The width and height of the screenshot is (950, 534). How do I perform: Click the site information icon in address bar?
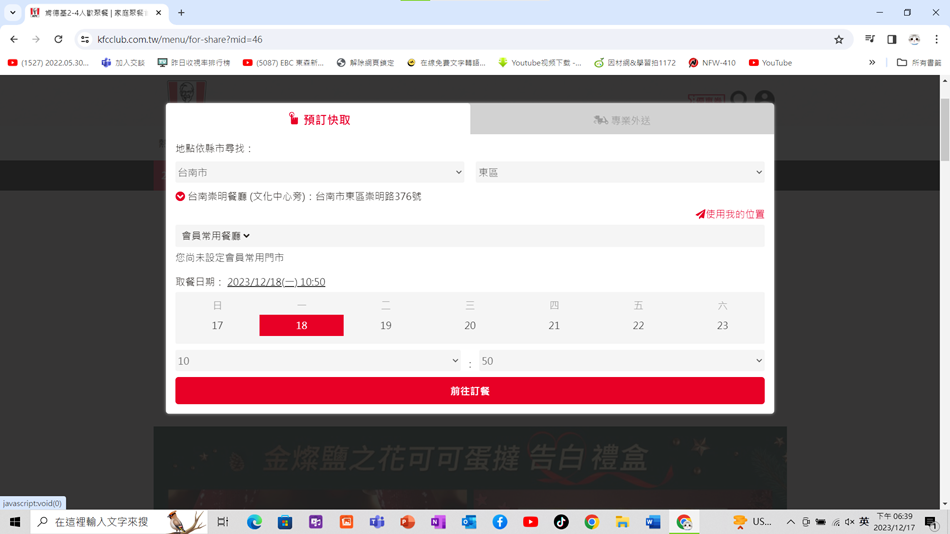pyautogui.click(x=85, y=39)
